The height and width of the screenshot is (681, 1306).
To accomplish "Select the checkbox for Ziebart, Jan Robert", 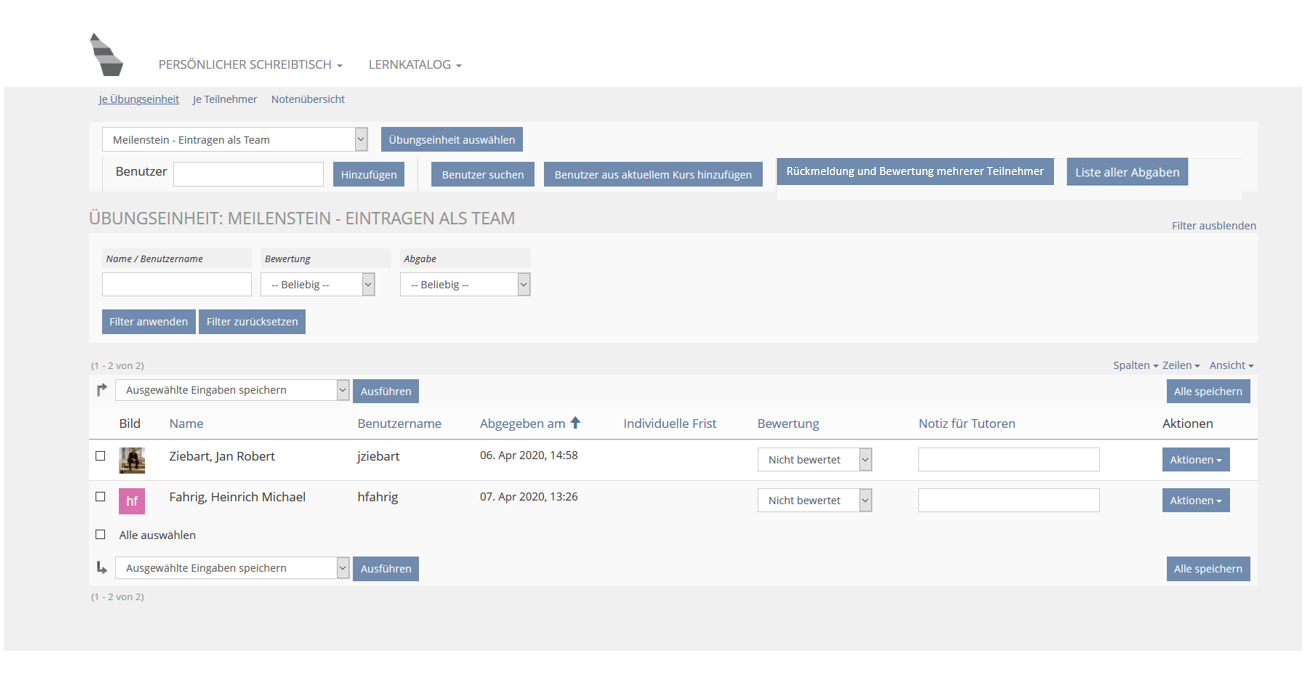I will coord(100,456).
